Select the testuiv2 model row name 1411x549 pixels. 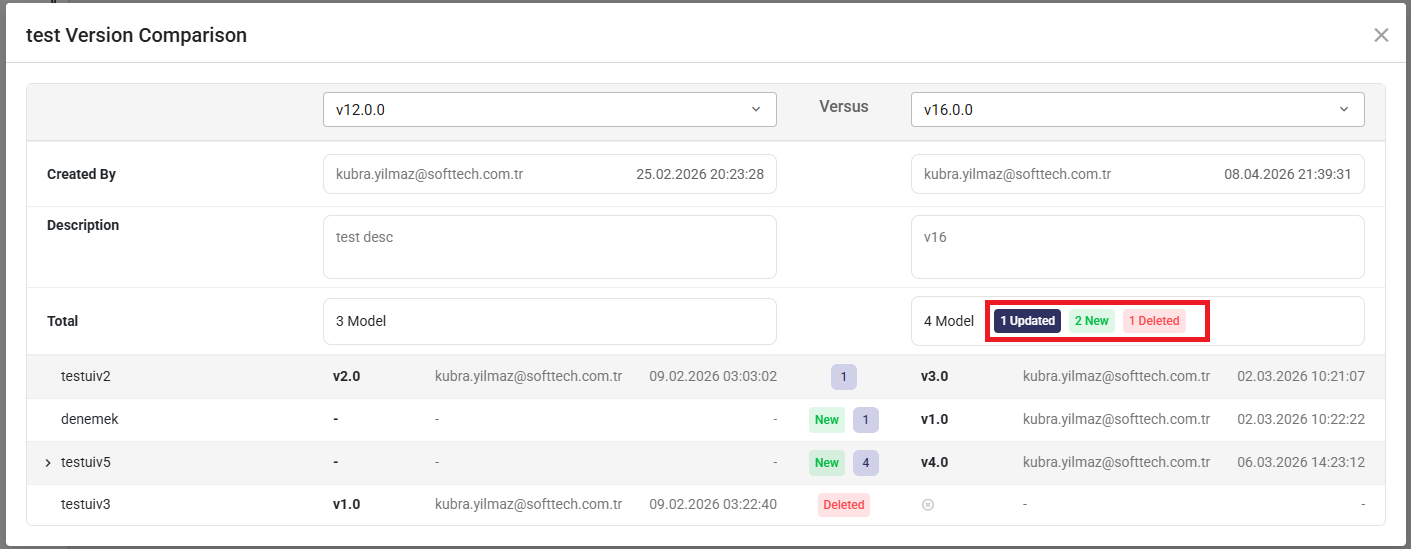click(86, 377)
